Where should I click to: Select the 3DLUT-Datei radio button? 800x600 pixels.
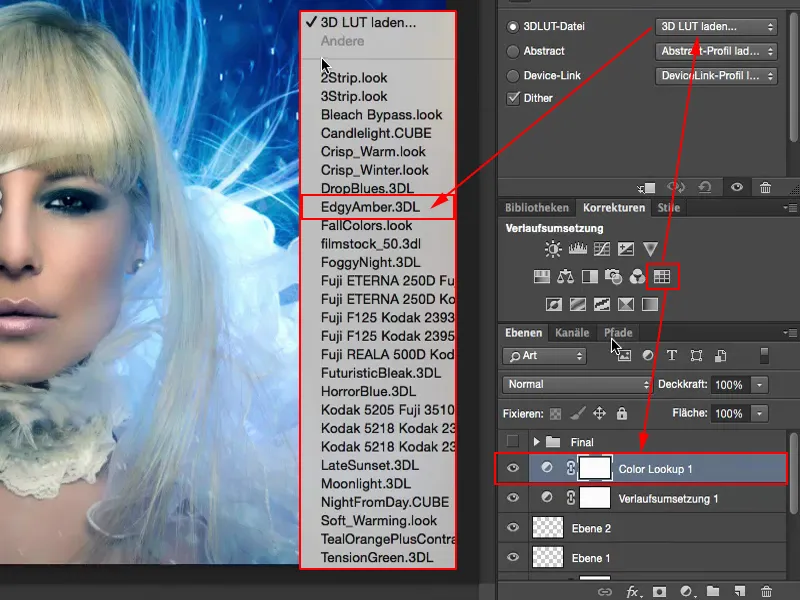click(x=513, y=27)
